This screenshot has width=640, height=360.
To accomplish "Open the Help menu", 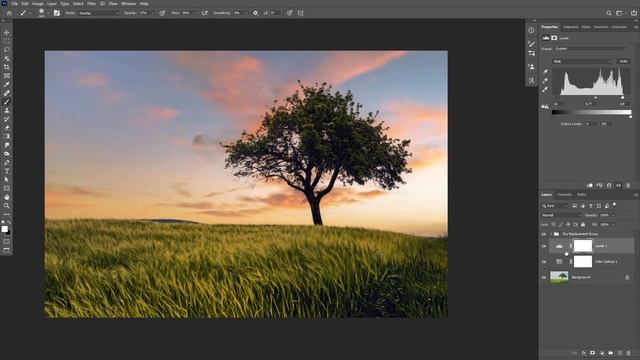I will click(x=144, y=4).
